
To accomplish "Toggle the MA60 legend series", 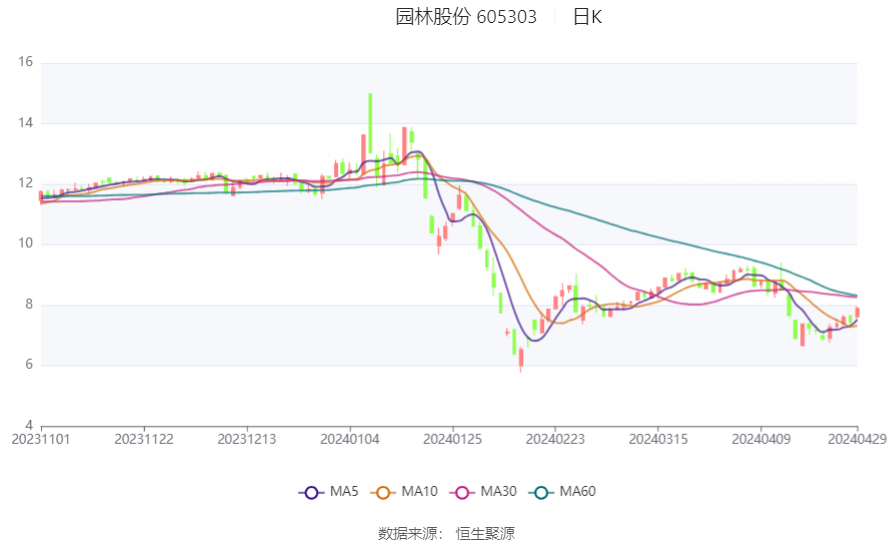I will click(x=562, y=492).
